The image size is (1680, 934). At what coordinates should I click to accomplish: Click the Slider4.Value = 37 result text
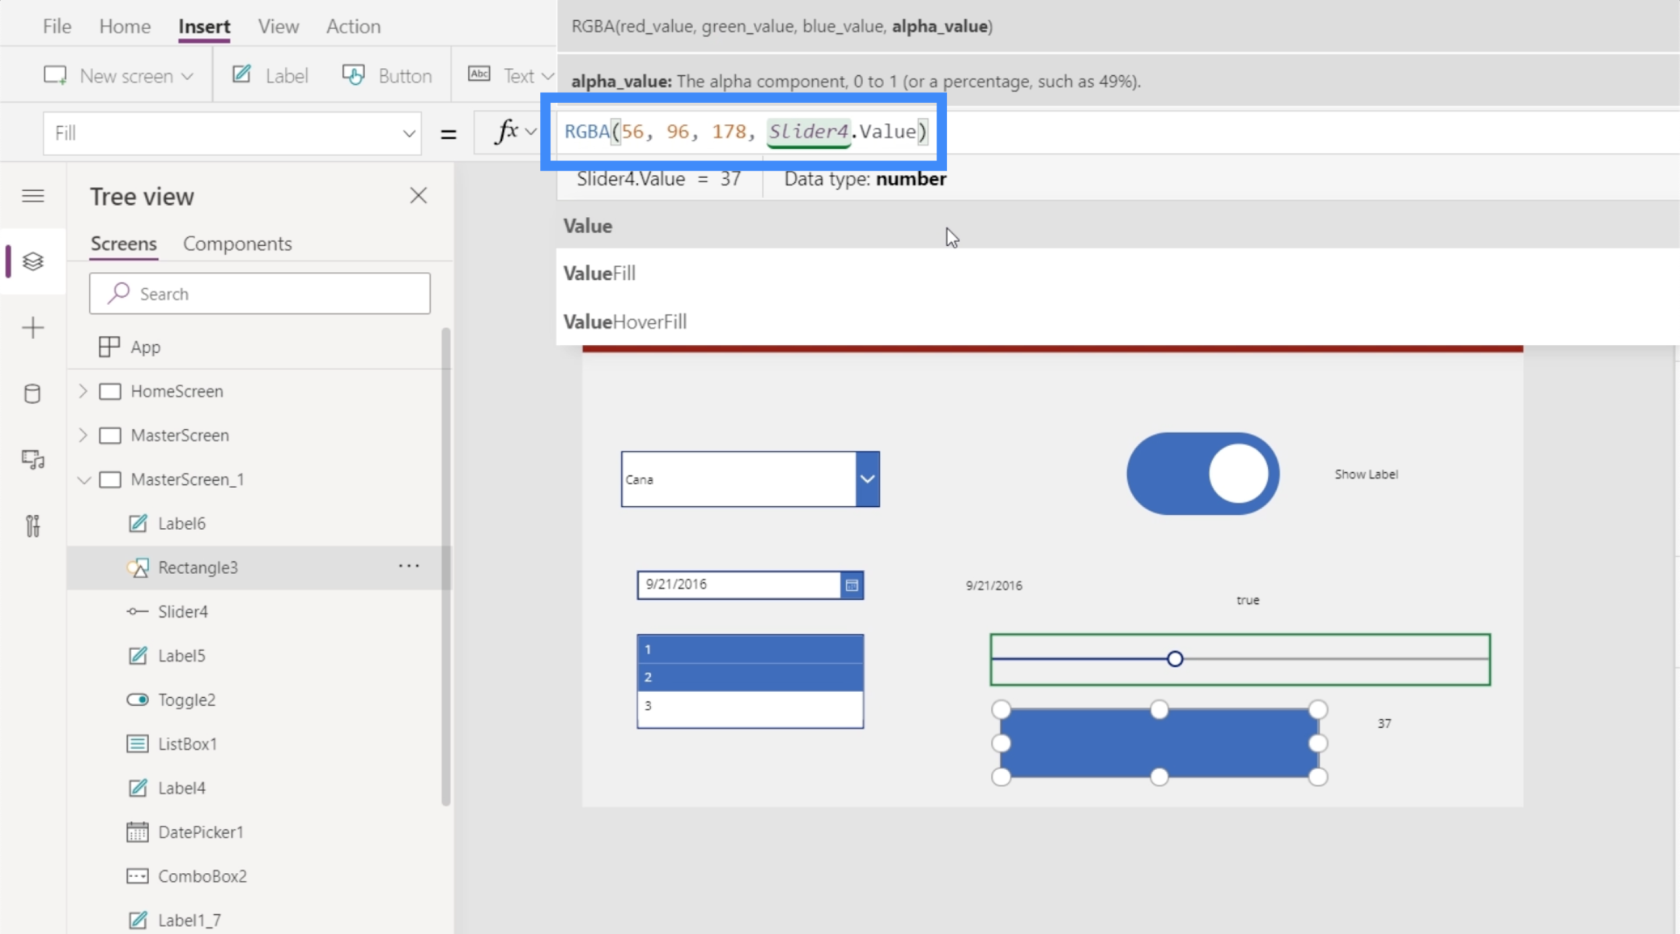[x=659, y=179]
